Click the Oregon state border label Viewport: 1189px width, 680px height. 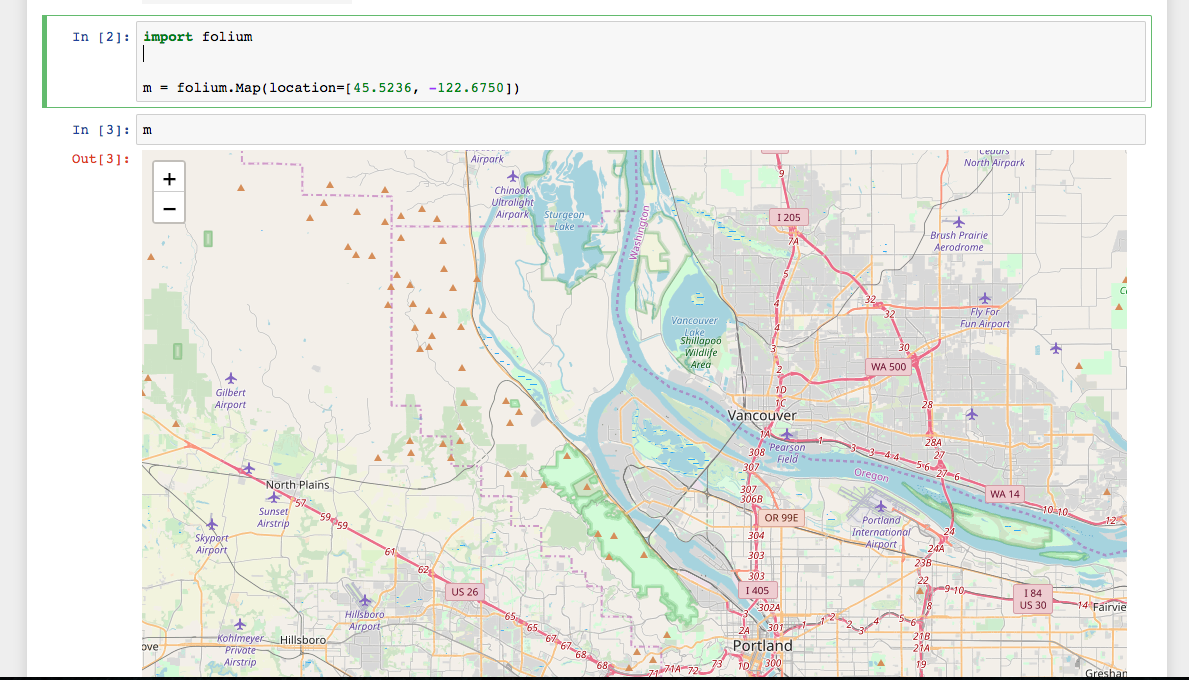tap(871, 475)
